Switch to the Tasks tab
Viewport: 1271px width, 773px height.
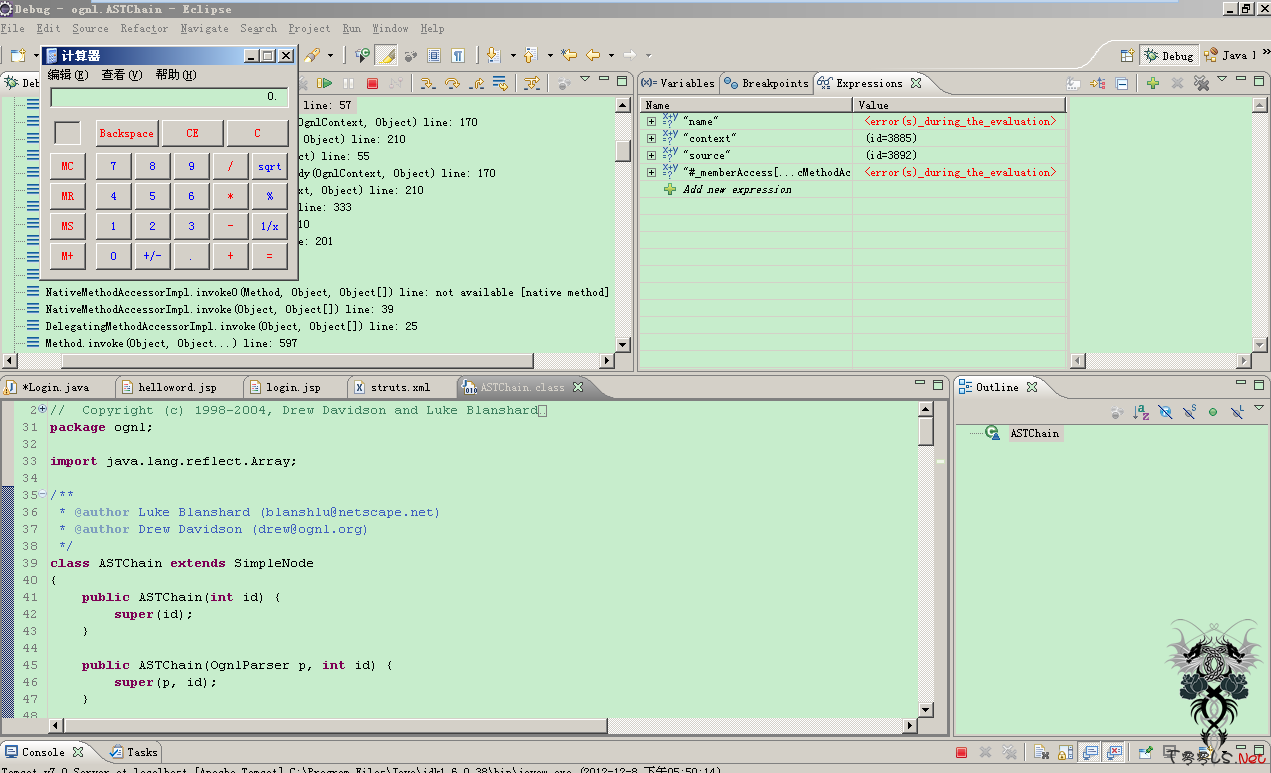(134, 752)
